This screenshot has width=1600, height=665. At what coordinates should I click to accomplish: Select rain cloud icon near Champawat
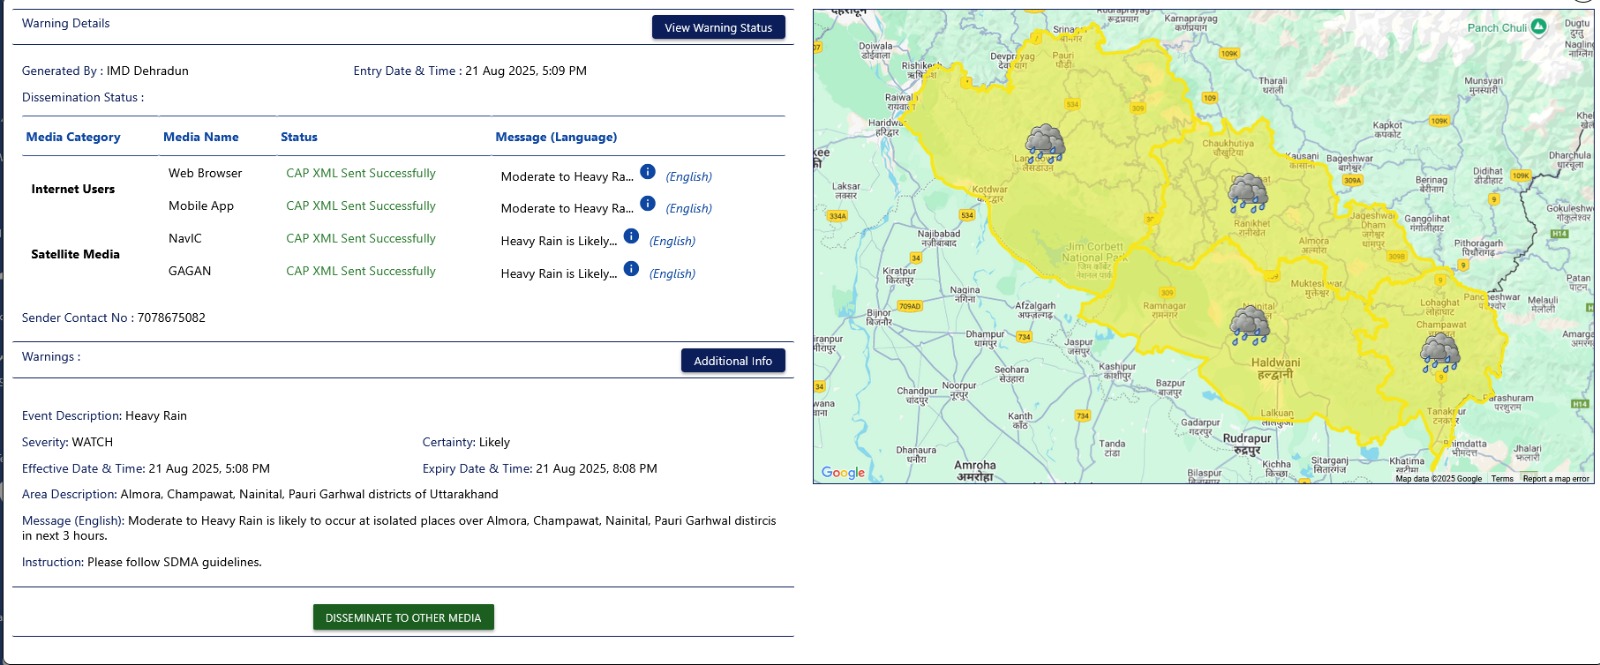tap(1440, 354)
